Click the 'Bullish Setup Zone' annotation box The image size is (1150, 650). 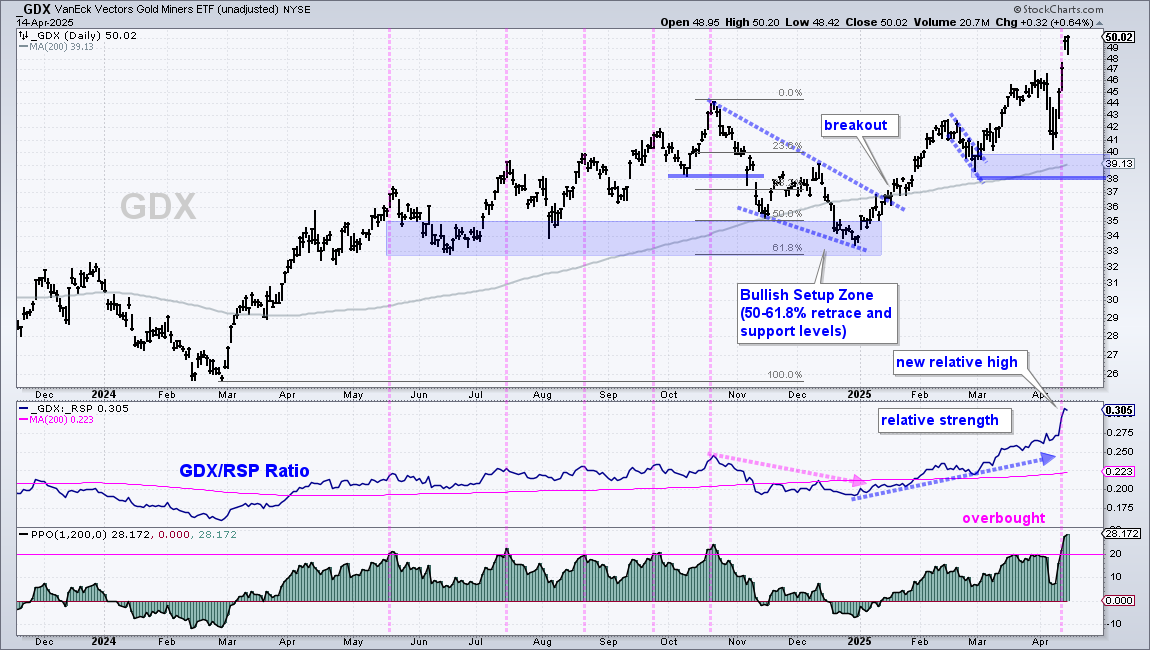(817, 313)
